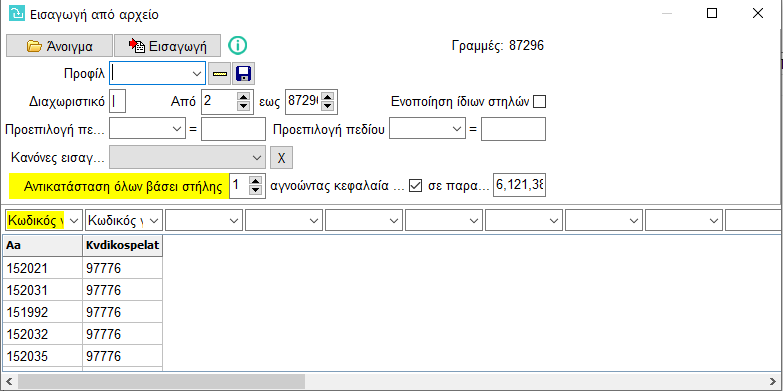Screen dimensions: 783x391
Task: Click the Διαχωριστικό separator field
Action: (x=117, y=102)
